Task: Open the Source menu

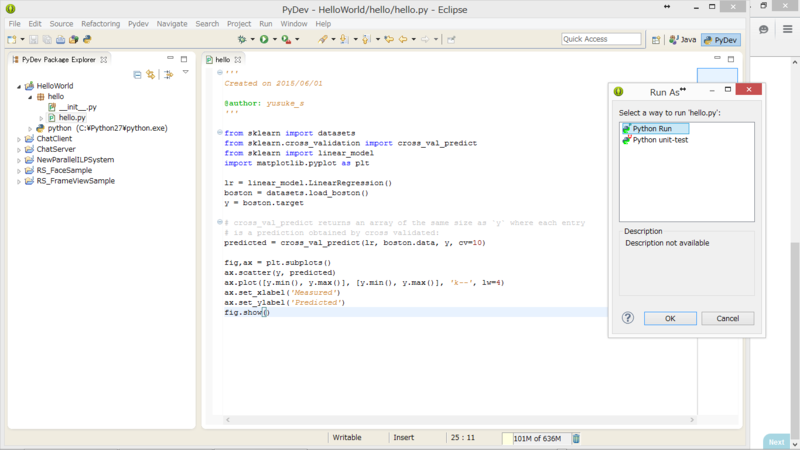Action: [x=61, y=23]
